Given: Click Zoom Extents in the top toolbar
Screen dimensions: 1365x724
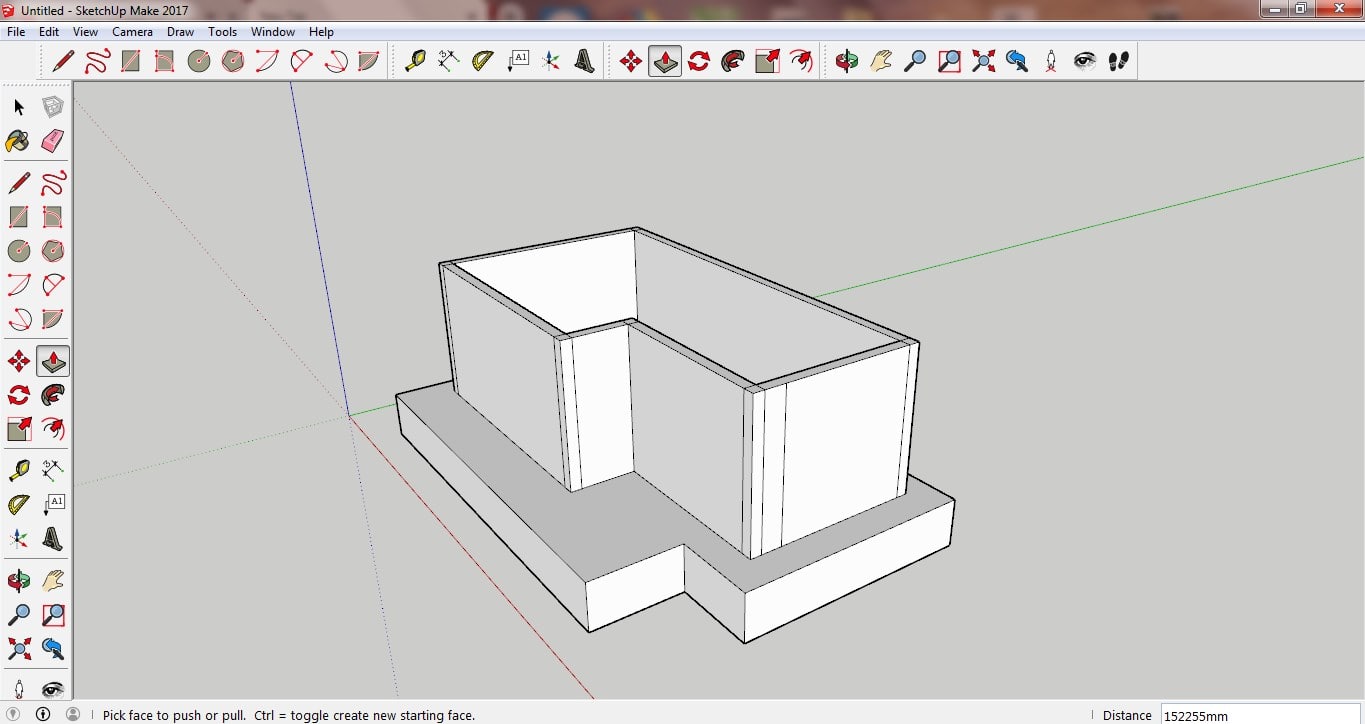Looking at the screenshot, I should [983, 61].
